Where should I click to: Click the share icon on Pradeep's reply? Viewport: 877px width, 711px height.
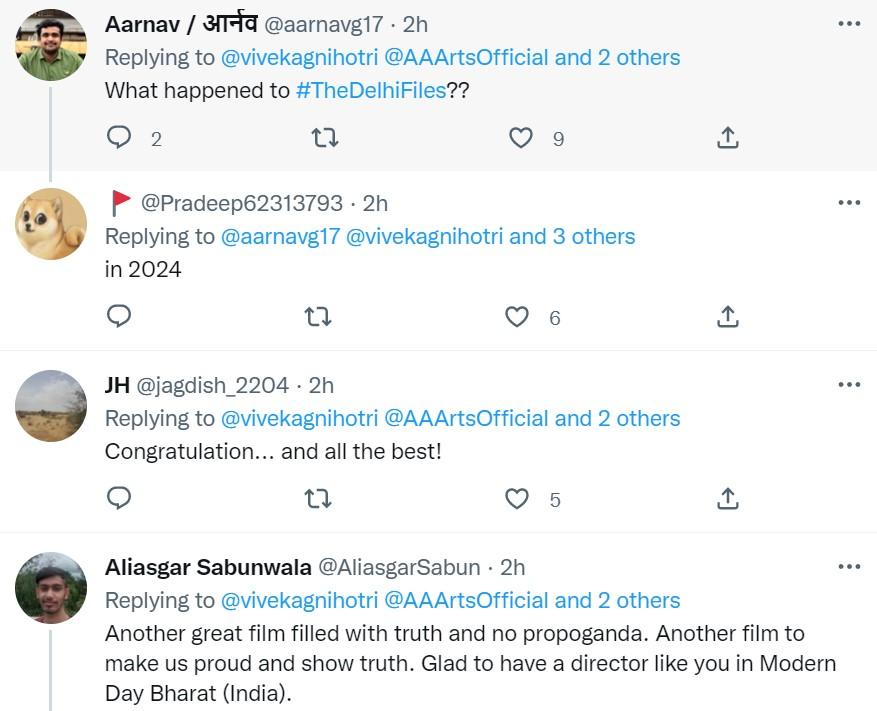727,317
